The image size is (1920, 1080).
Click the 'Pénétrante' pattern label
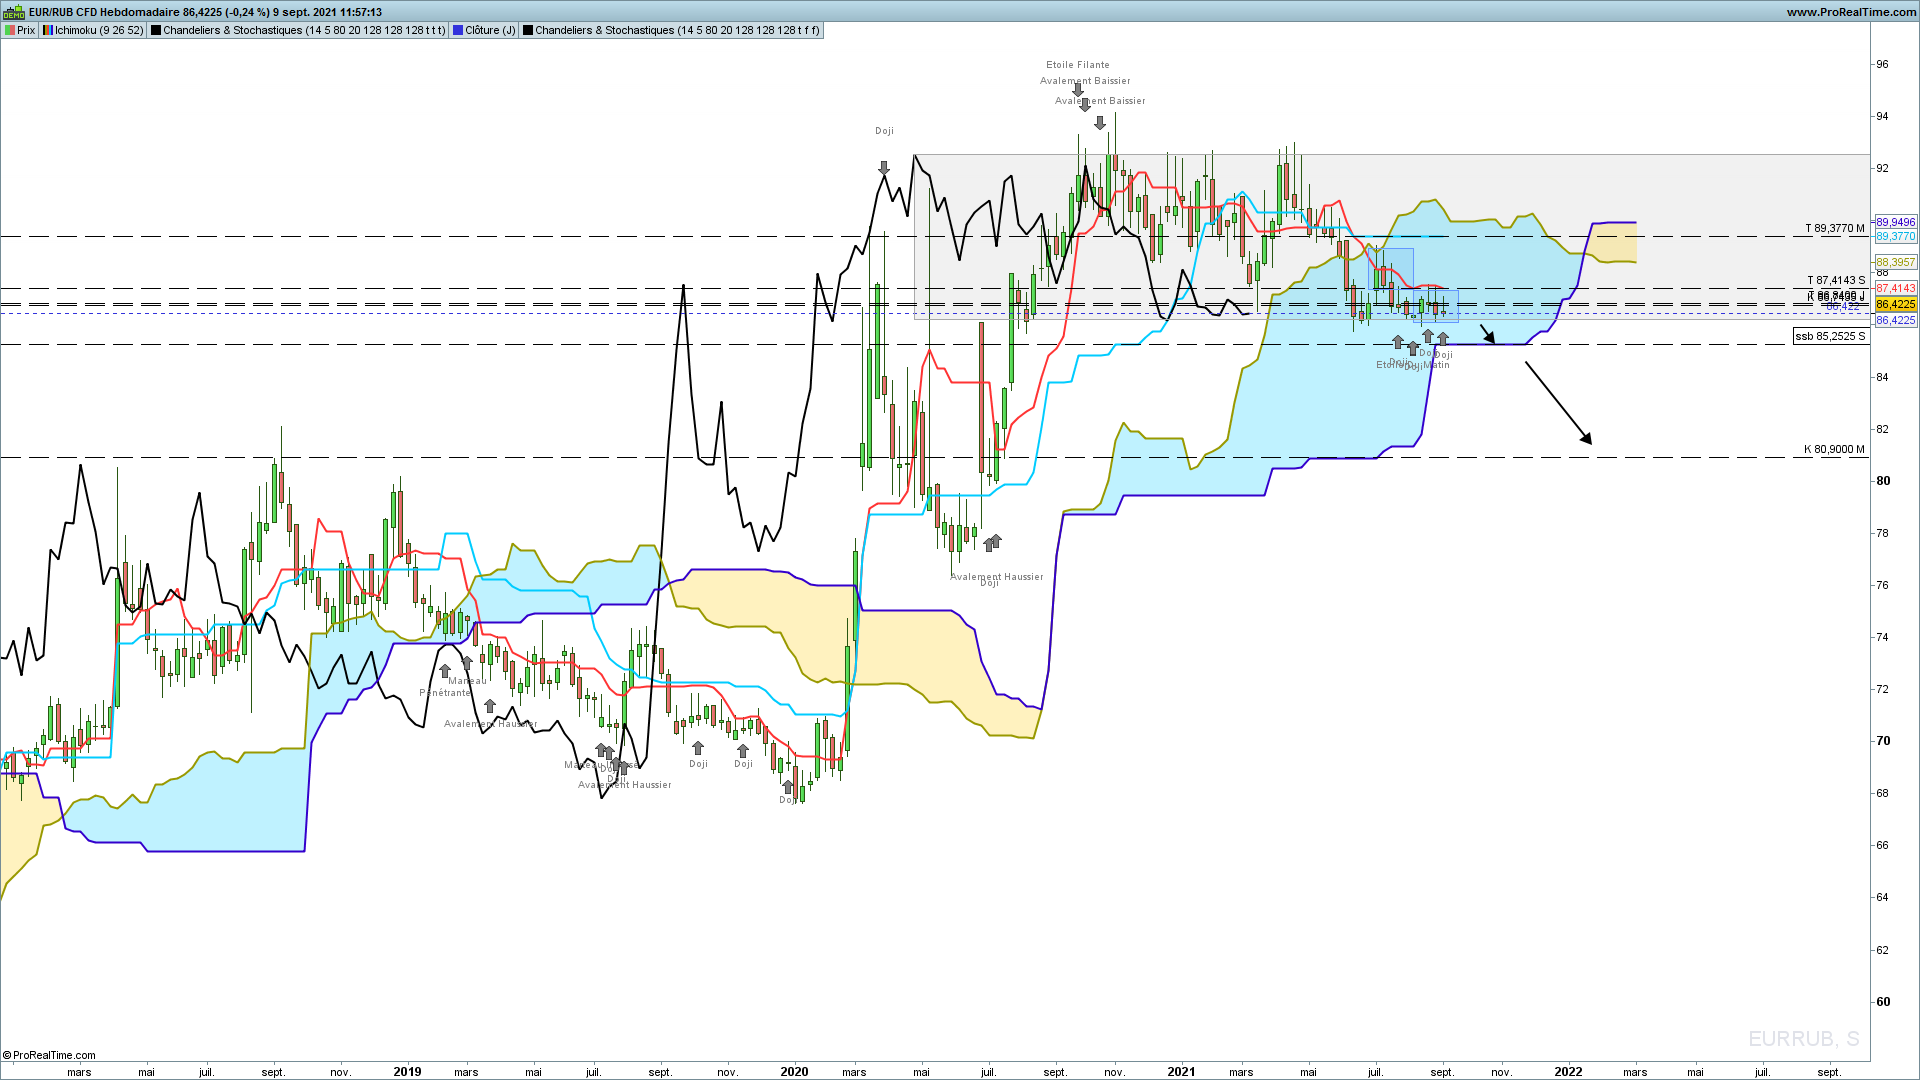pyautogui.click(x=445, y=693)
